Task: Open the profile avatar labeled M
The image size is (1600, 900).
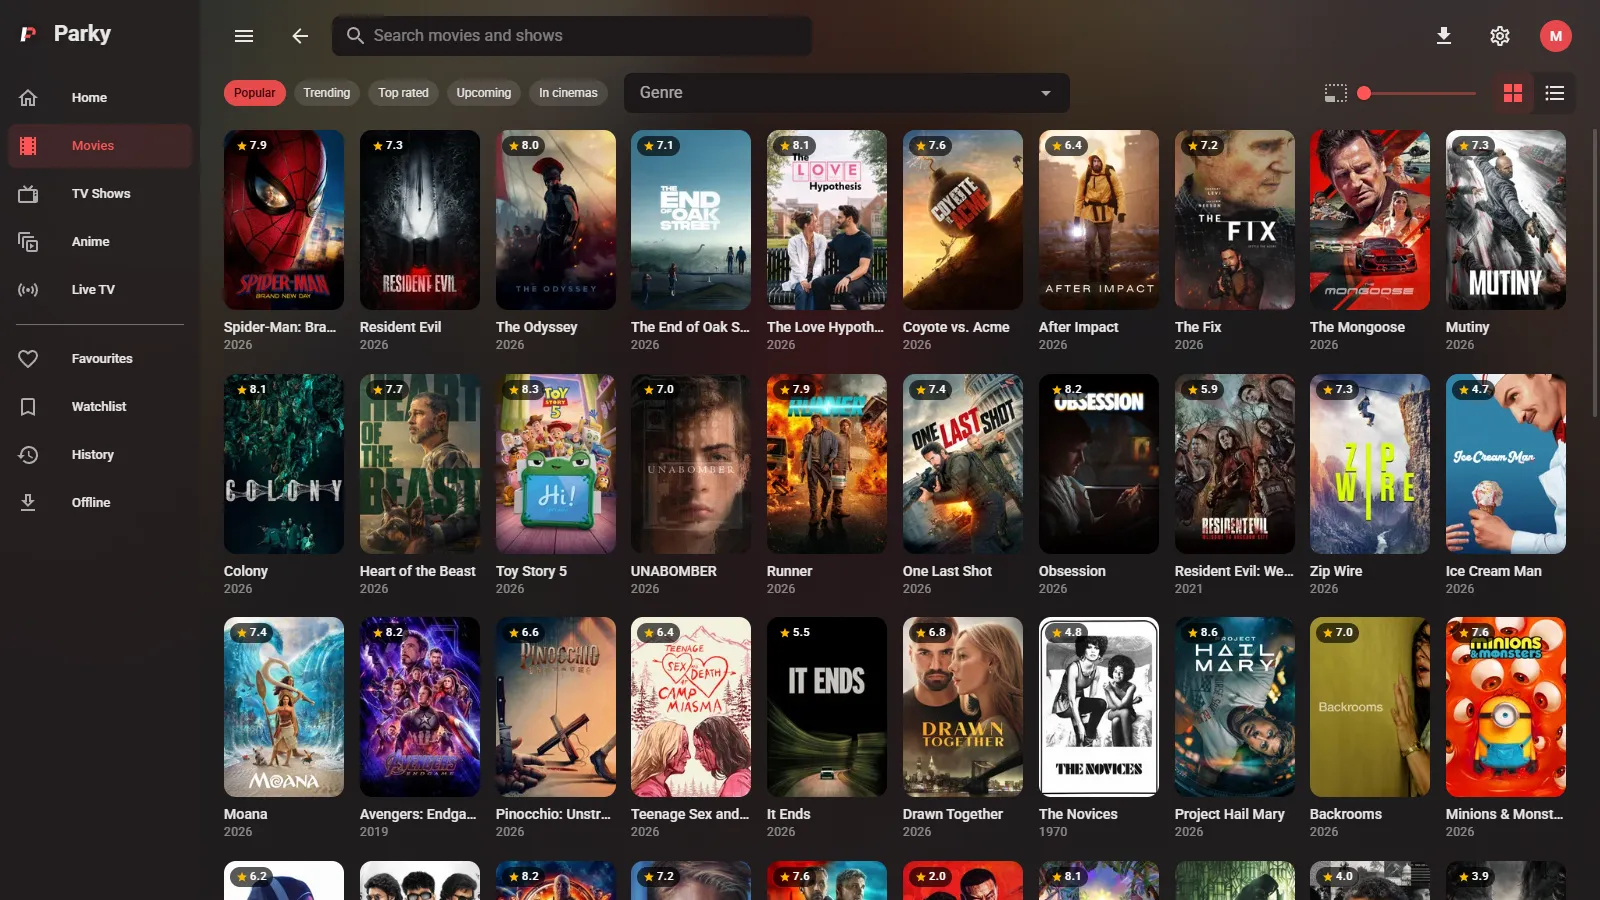Action: [1555, 36]
